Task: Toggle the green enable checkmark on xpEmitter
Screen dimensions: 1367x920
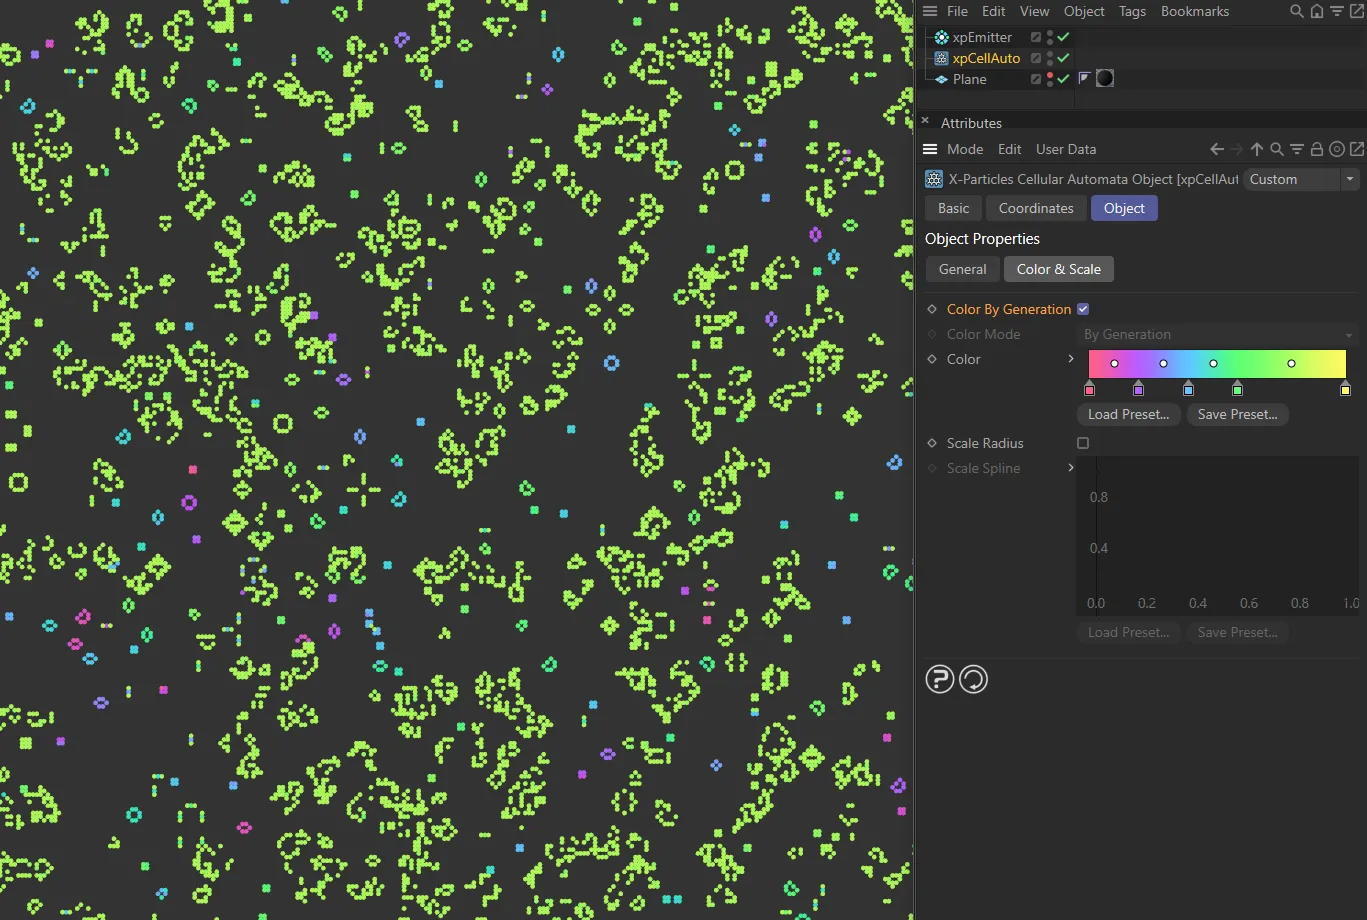Action: coord(1062,37)
